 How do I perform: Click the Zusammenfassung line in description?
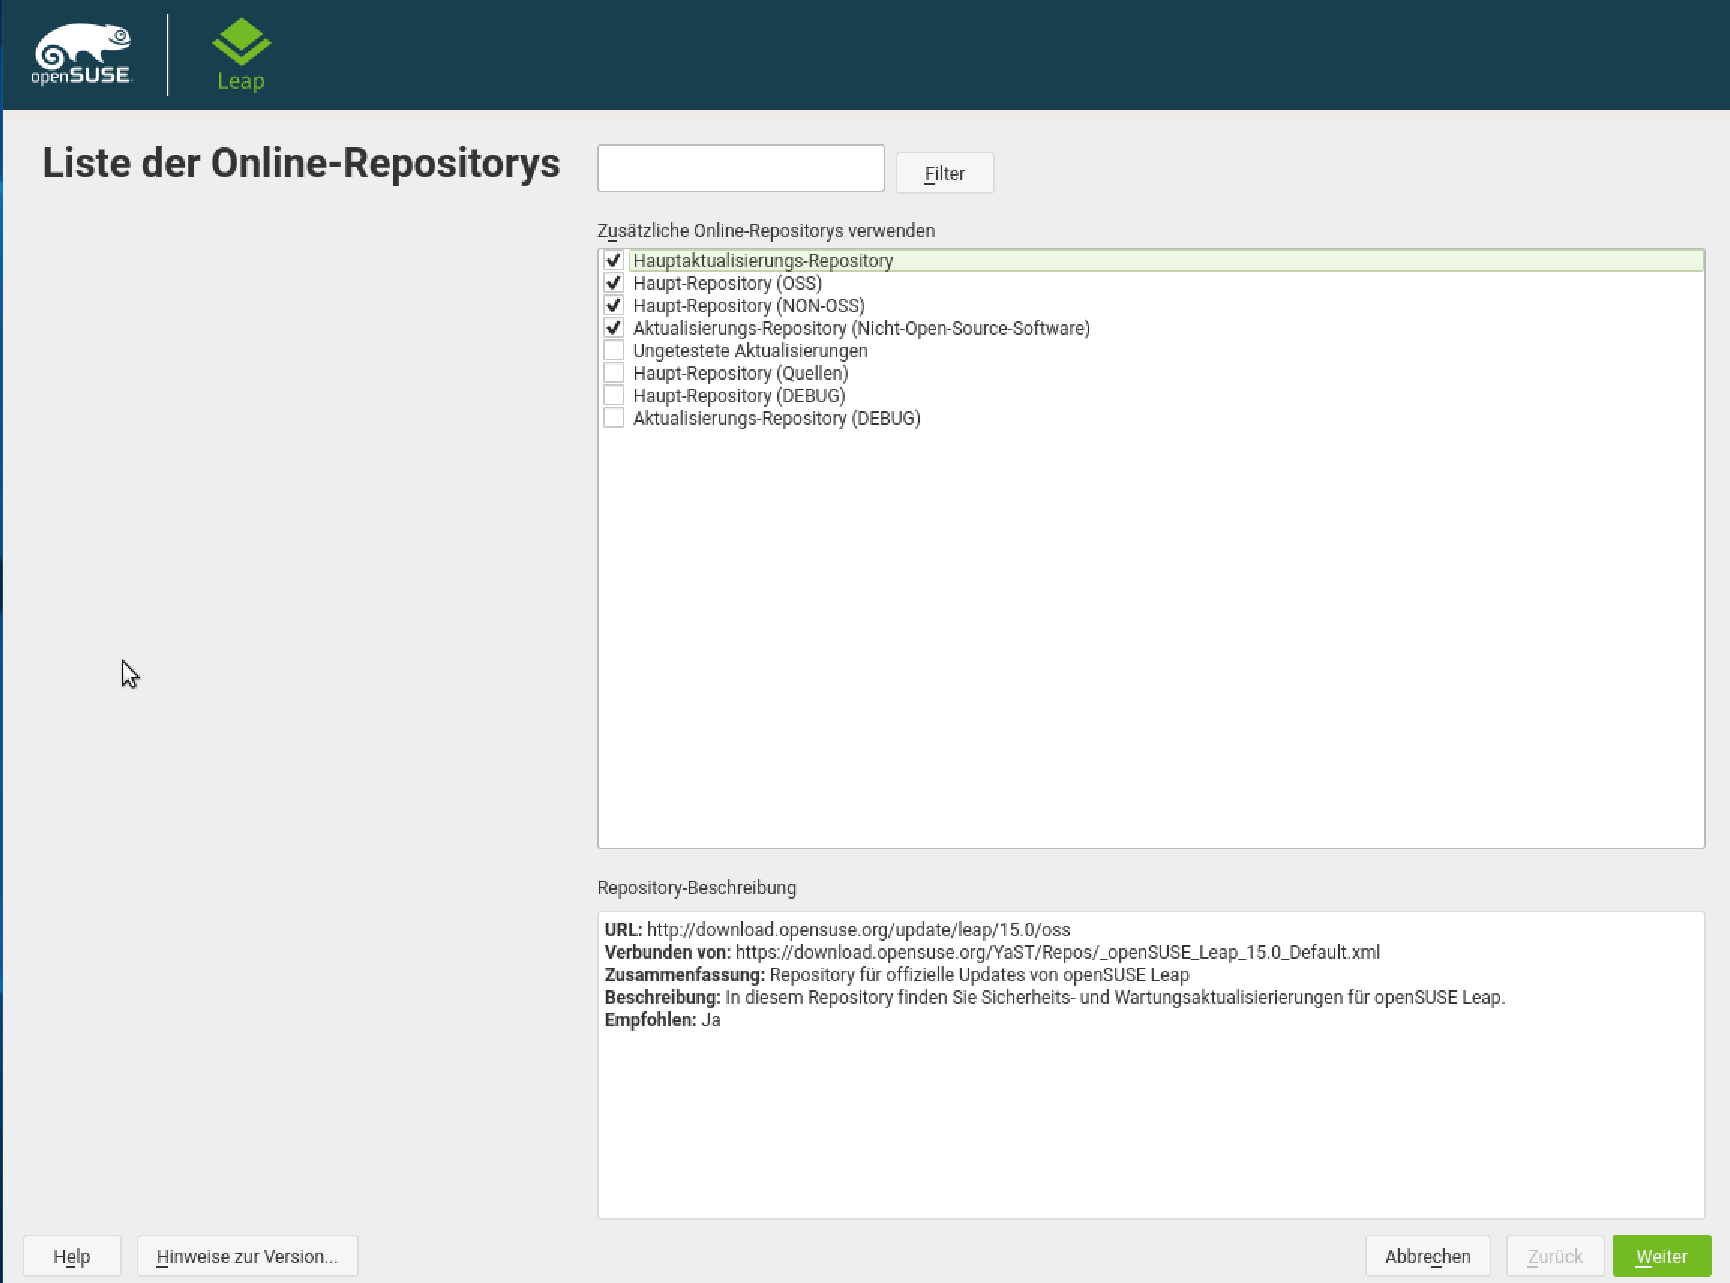pyautogui.click(x=897, y=974)
